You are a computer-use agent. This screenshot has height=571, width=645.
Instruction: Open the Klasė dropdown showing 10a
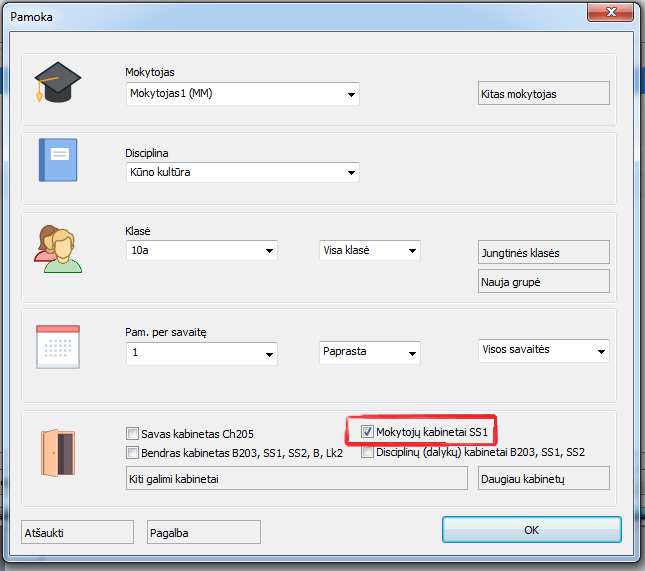tap(269, 251)
